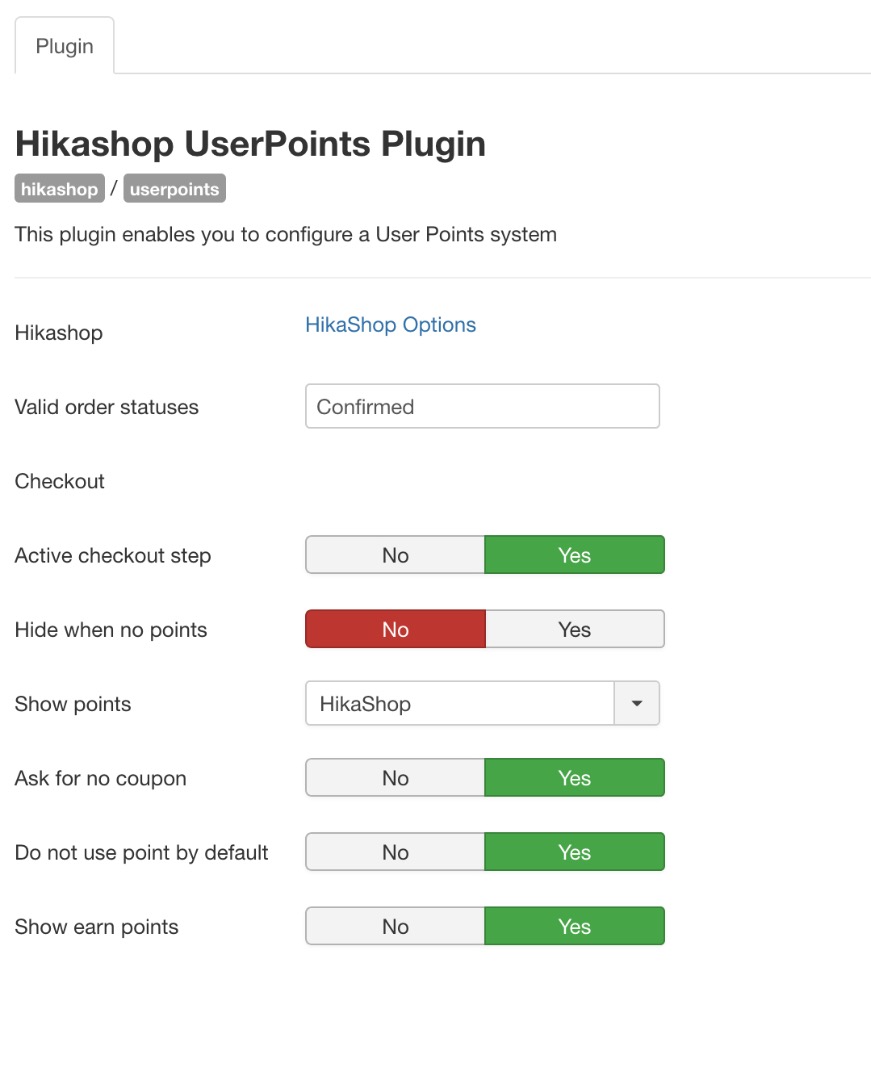Set Ask for no coupon to No
The image size is (871, 1080).
tap(395, 778)
